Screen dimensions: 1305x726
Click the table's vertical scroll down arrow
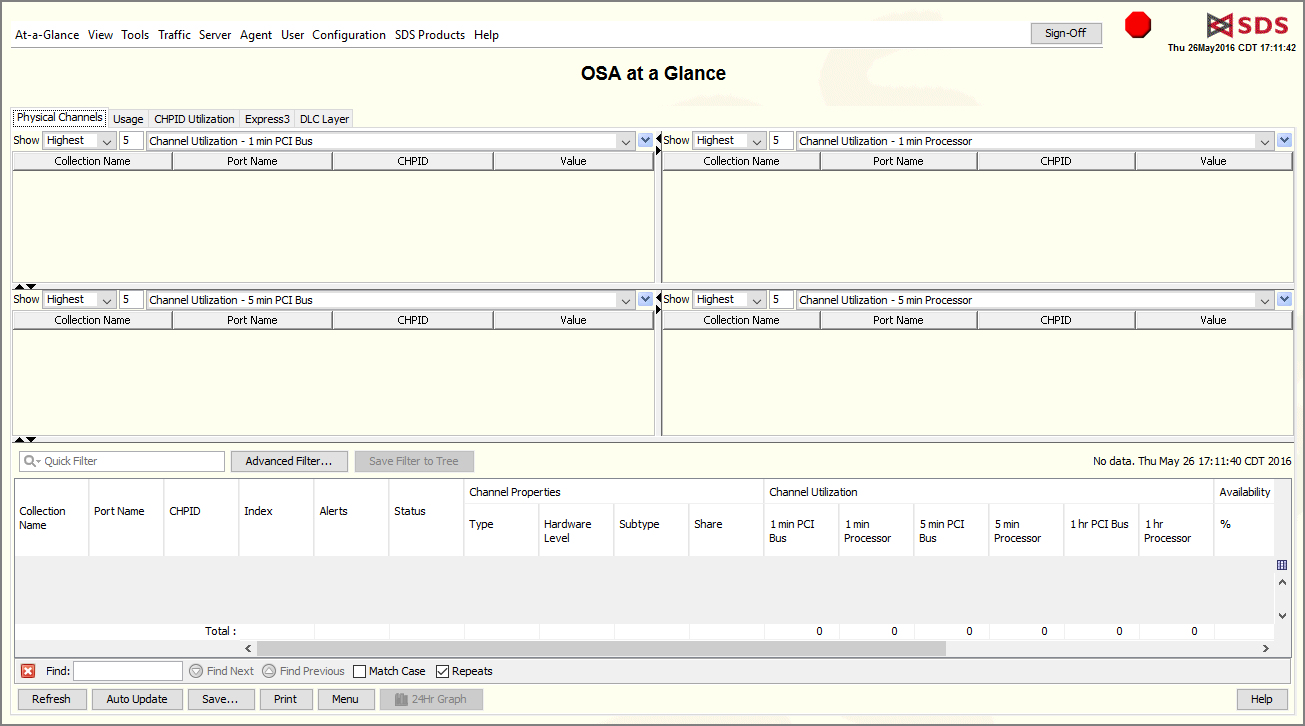[1282, 616]
